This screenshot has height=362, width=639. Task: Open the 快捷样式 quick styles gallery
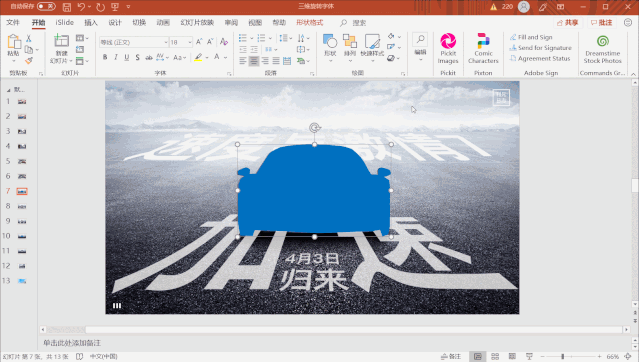372,48
